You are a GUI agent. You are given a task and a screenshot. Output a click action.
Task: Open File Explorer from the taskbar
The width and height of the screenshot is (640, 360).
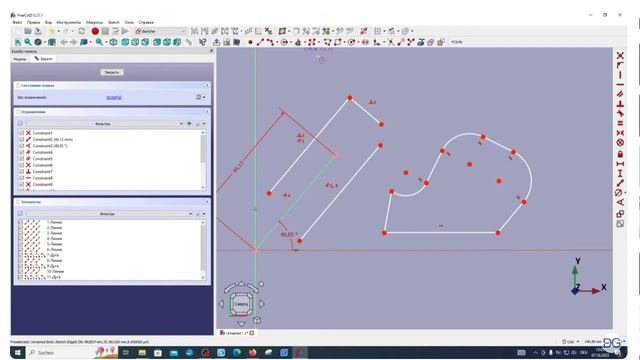(x=142, y=352)
